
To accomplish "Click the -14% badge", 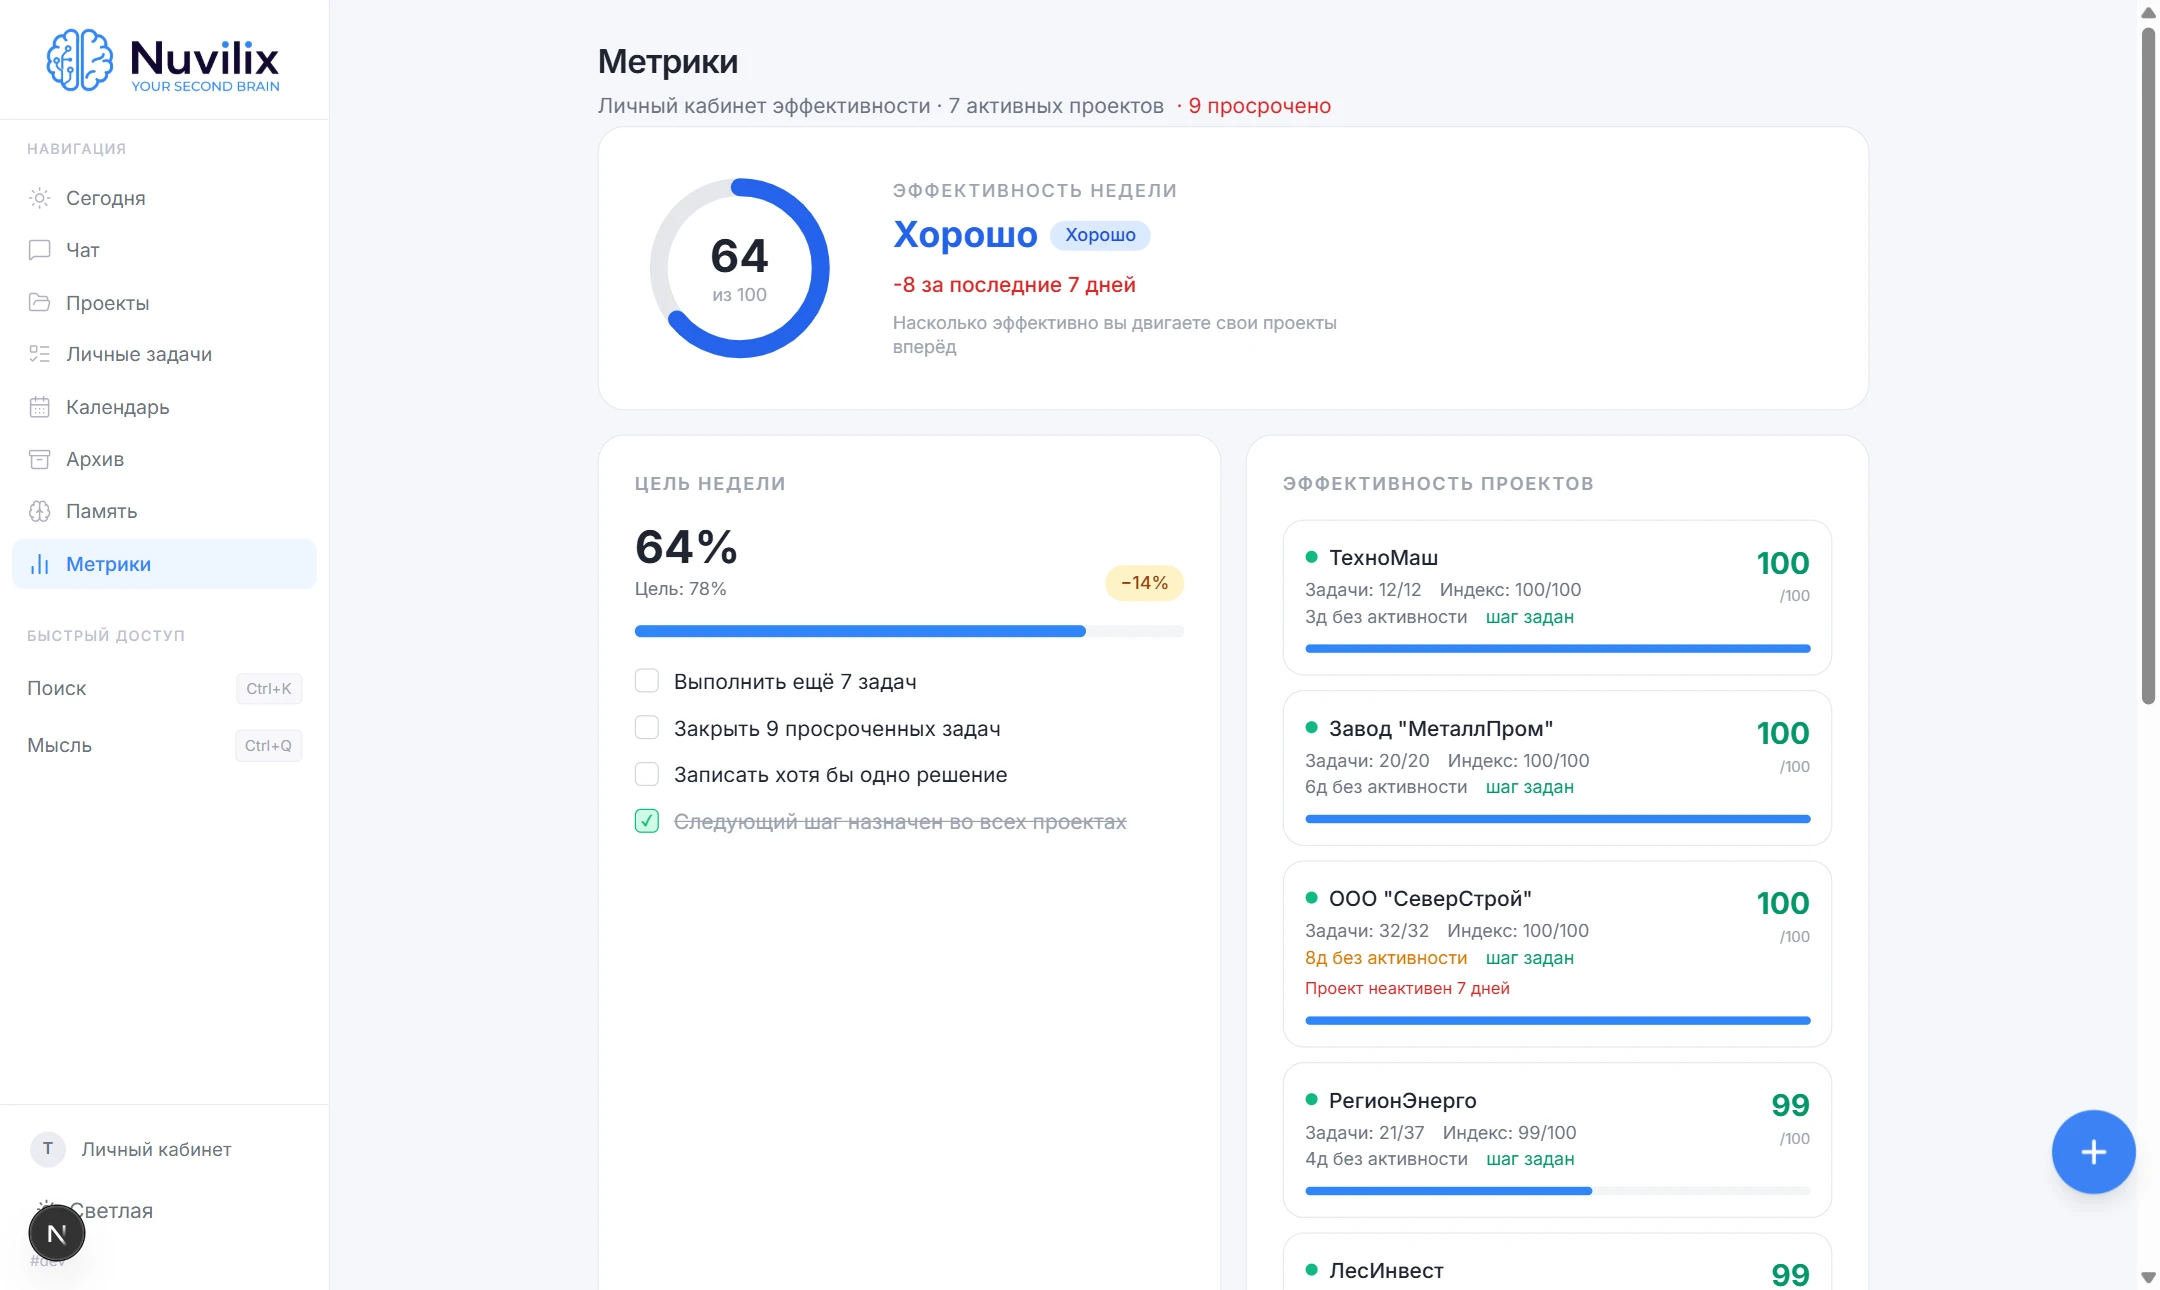I will tap(1144, 583).
